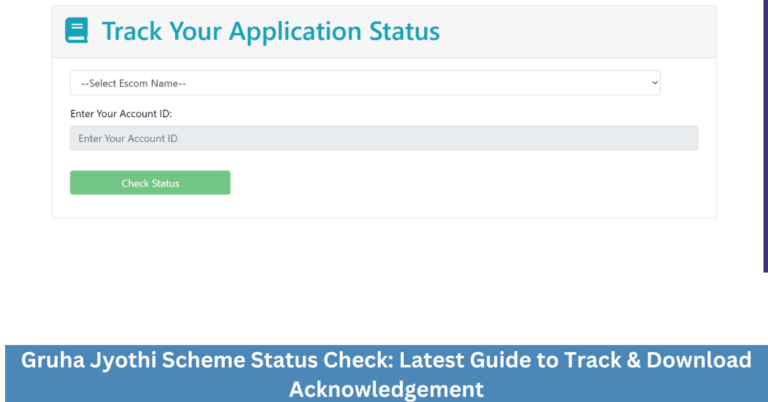Image resolution: width=768 pixels, height=402 pixels.
Task: Click the Track Your Application Status heading
Action: pyautogui.click(x=270, y=31)
